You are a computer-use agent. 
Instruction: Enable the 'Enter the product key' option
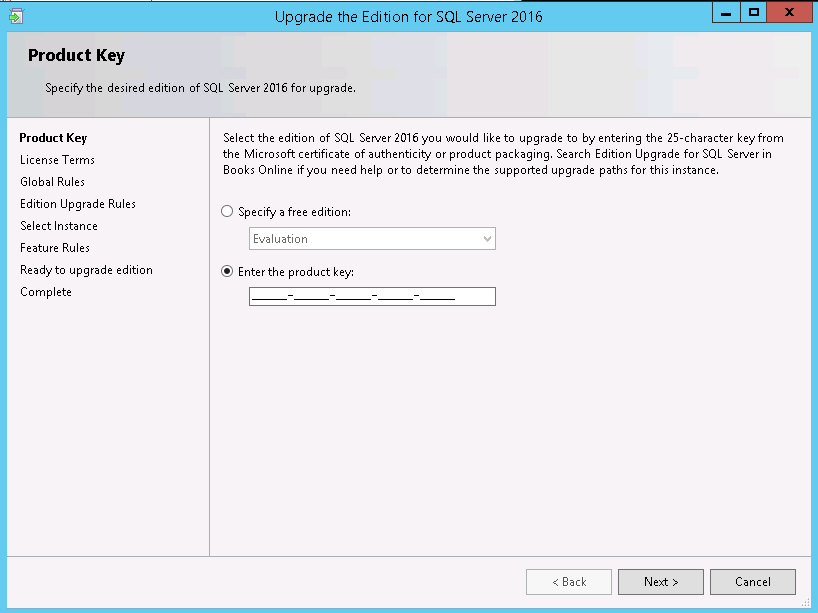pos(227,271)
